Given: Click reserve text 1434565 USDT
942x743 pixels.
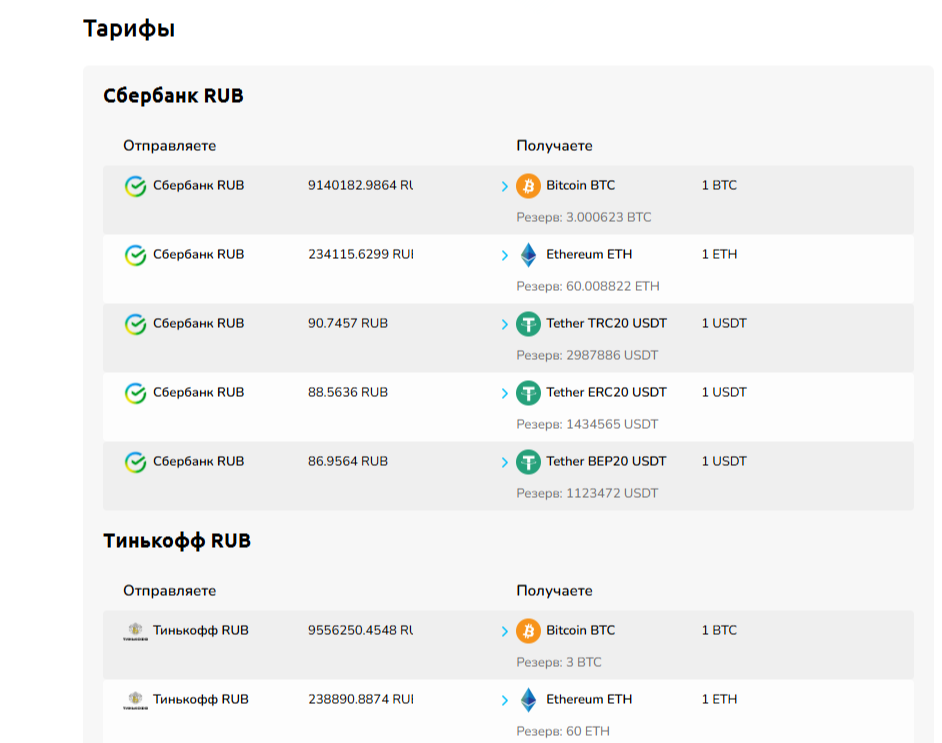Looking at the screenshot, I should [x=587, y=424].
